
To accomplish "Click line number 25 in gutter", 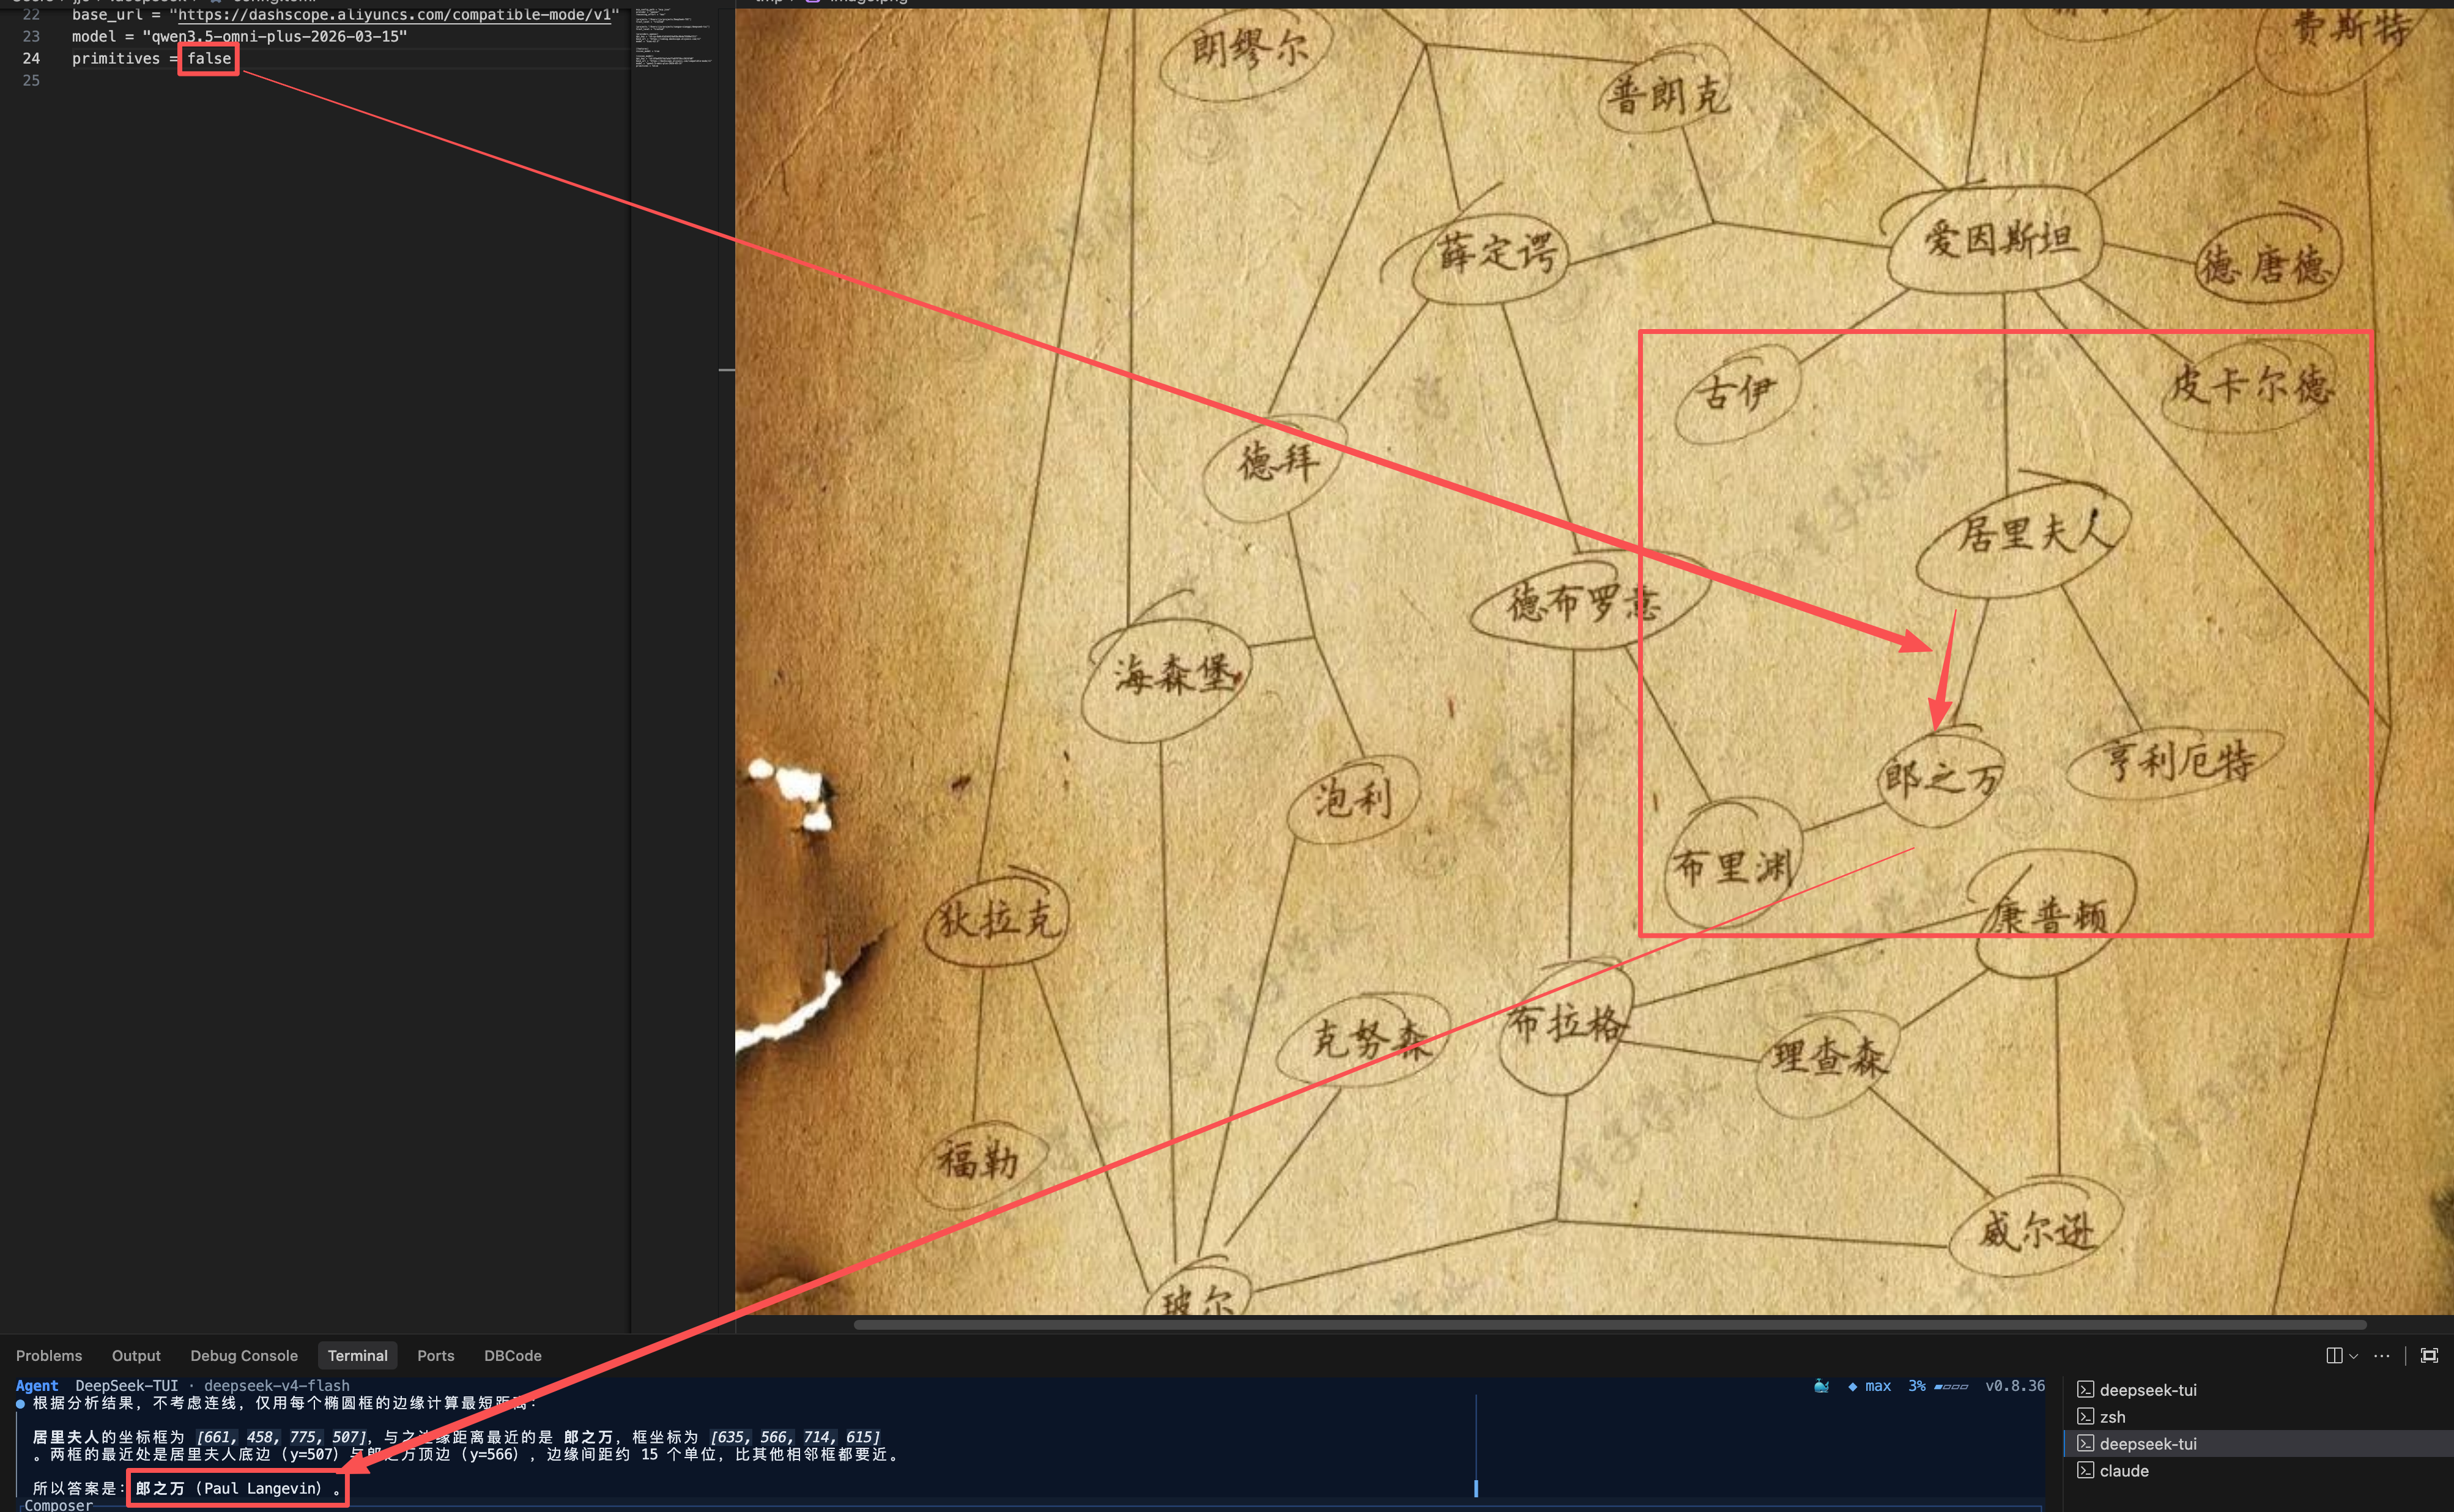I will tap(31, 80).
